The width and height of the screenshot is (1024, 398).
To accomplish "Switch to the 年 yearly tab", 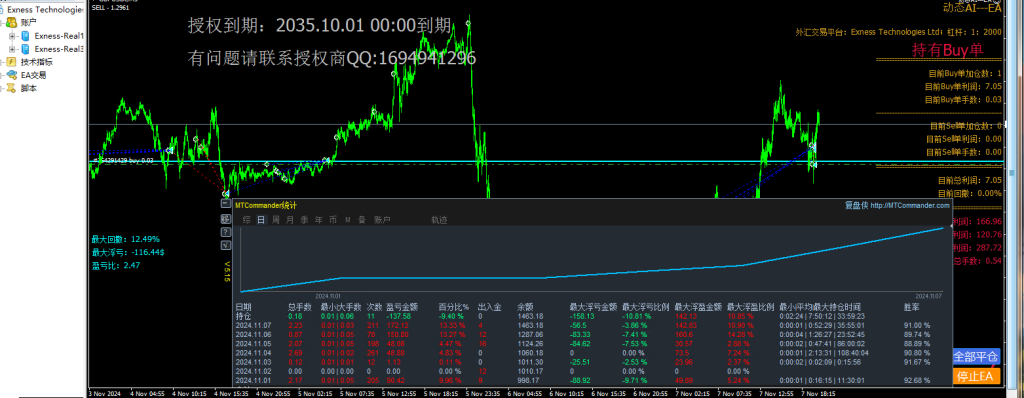I will pyautogui.click(x=319, y=220).
